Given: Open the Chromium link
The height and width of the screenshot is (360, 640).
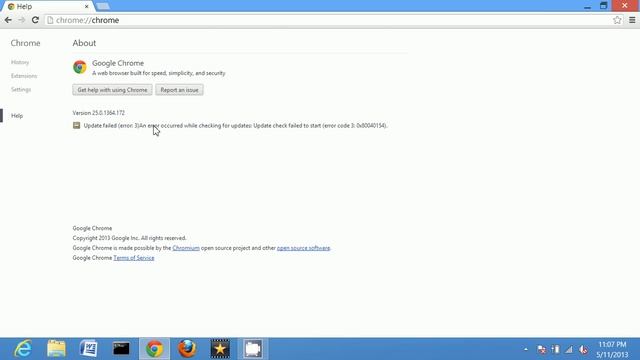Looking at the screenshot, I should (186, 248).
